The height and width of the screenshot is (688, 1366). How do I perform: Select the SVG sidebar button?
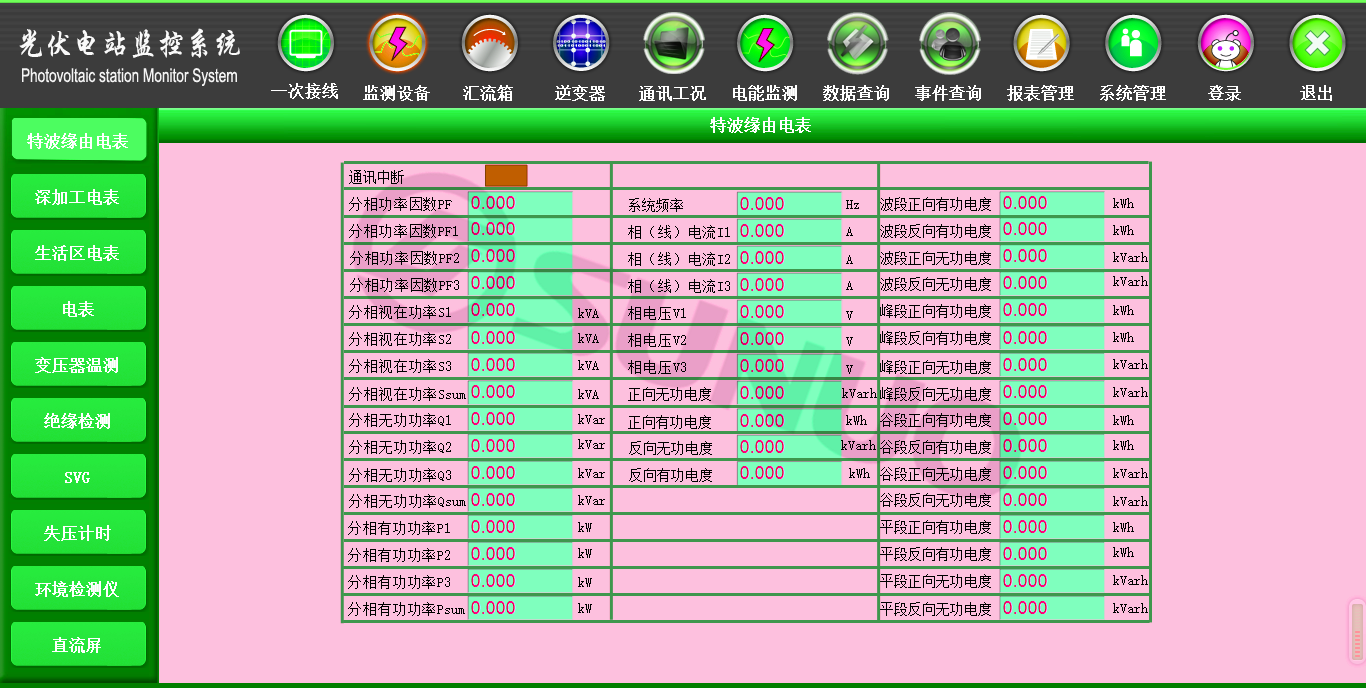(78, 477)
